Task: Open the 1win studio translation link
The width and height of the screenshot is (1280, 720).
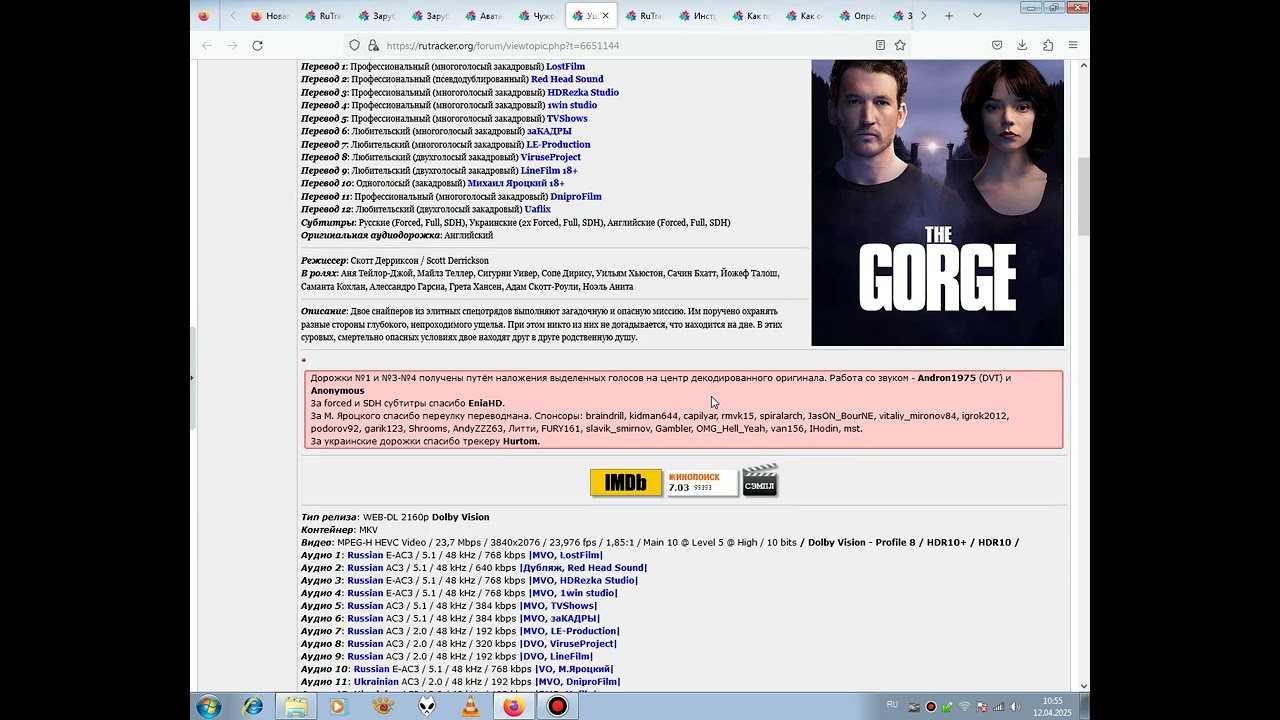Action: (572, 105)
